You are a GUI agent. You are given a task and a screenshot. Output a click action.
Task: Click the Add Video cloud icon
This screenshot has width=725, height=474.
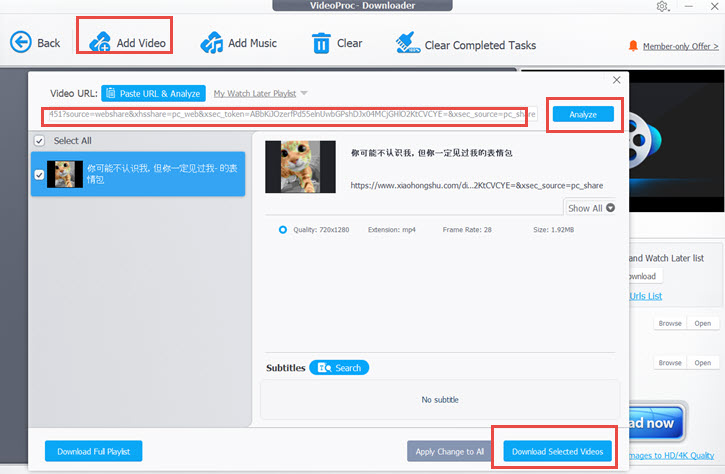(x=100, y=42)
